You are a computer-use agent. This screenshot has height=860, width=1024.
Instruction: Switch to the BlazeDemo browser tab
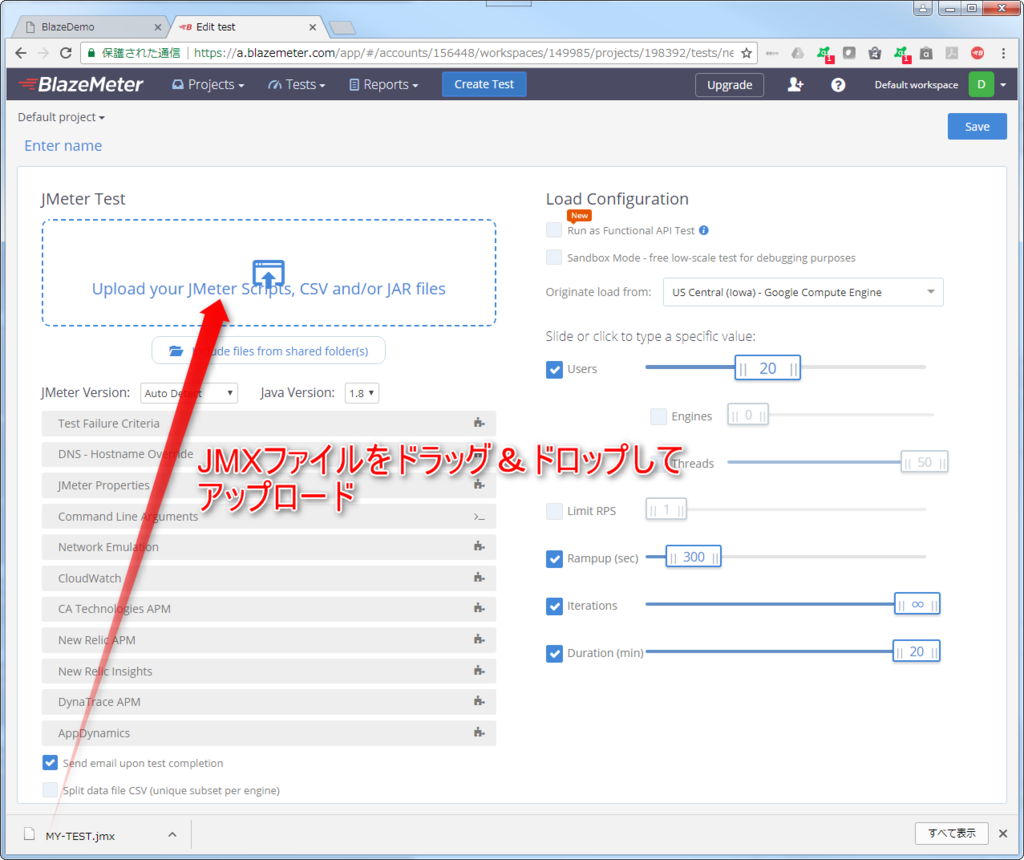[x=91, y=27]
